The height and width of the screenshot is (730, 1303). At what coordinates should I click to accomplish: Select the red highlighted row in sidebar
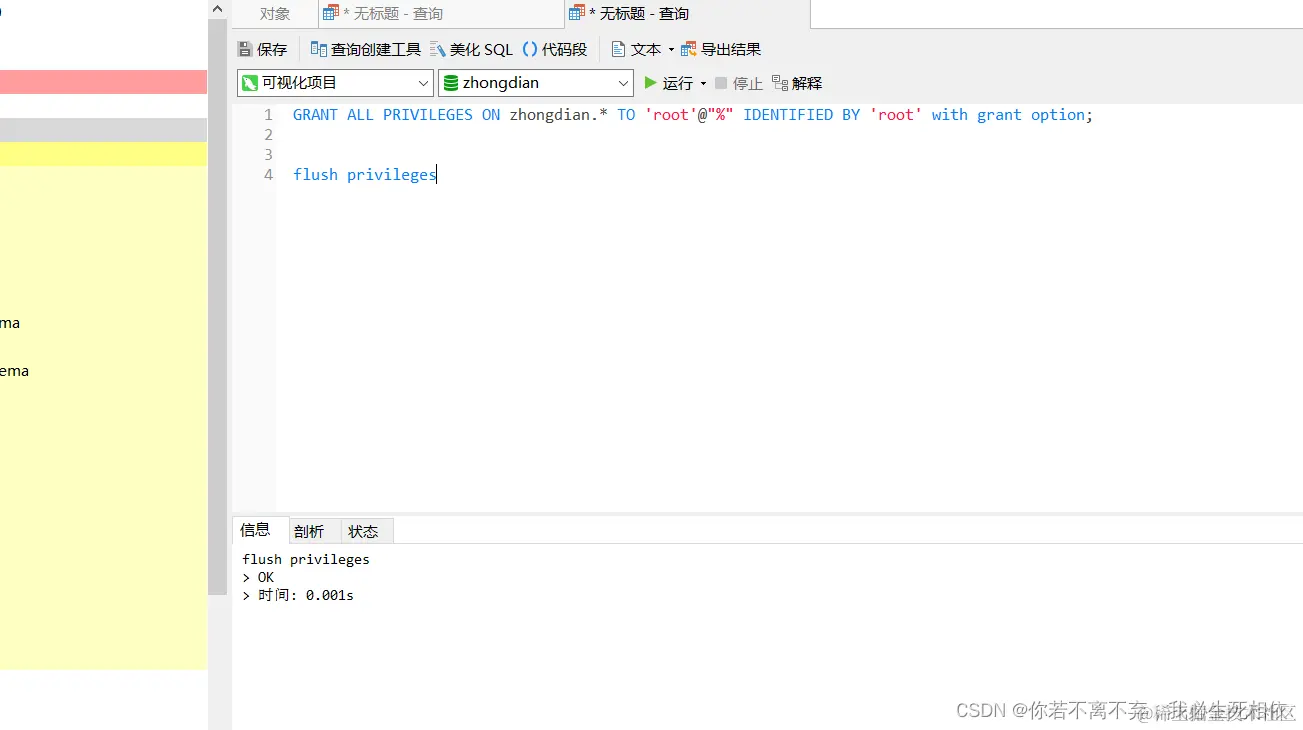[103, 82]
